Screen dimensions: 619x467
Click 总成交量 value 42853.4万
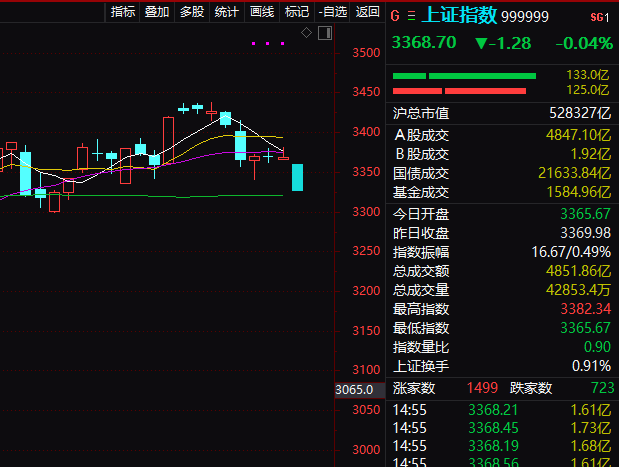point(578,290)
